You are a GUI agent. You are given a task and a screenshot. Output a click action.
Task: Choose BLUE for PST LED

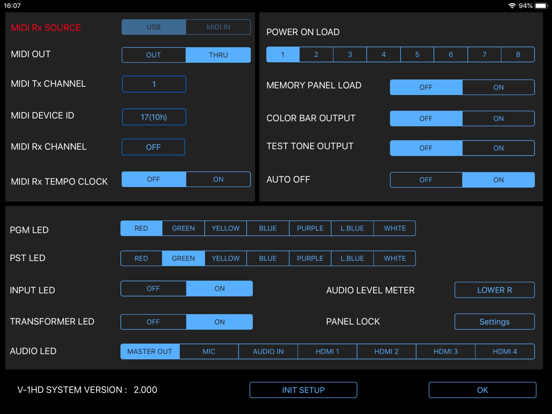pyautogui.click(x=268, y=258)
